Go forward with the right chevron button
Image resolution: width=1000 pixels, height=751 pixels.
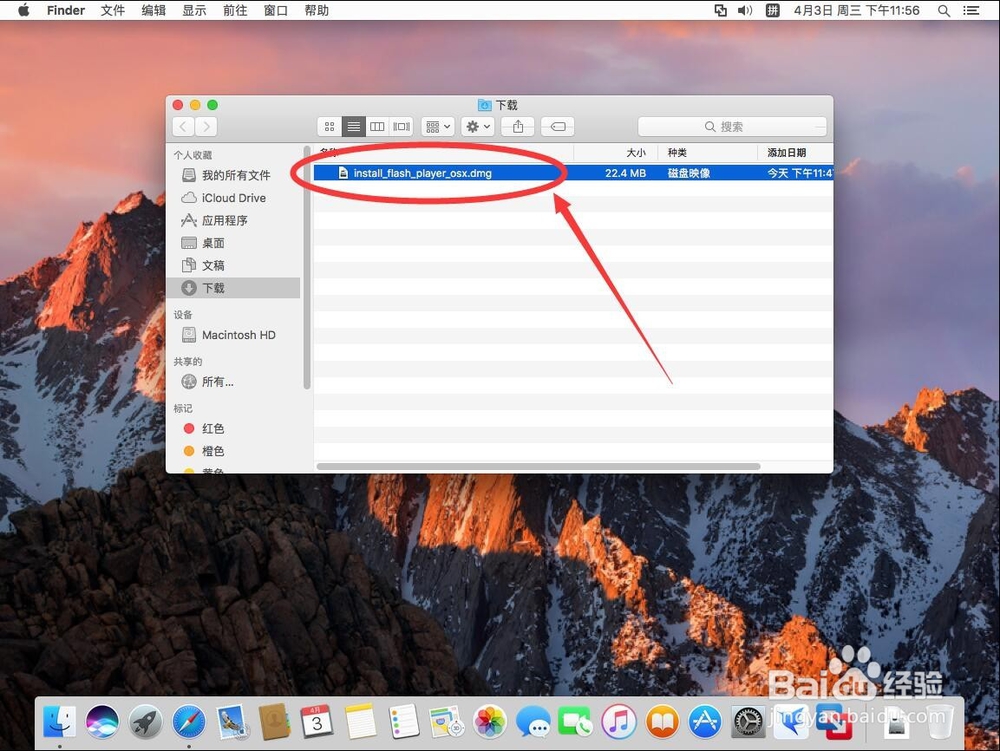(206, 127)
